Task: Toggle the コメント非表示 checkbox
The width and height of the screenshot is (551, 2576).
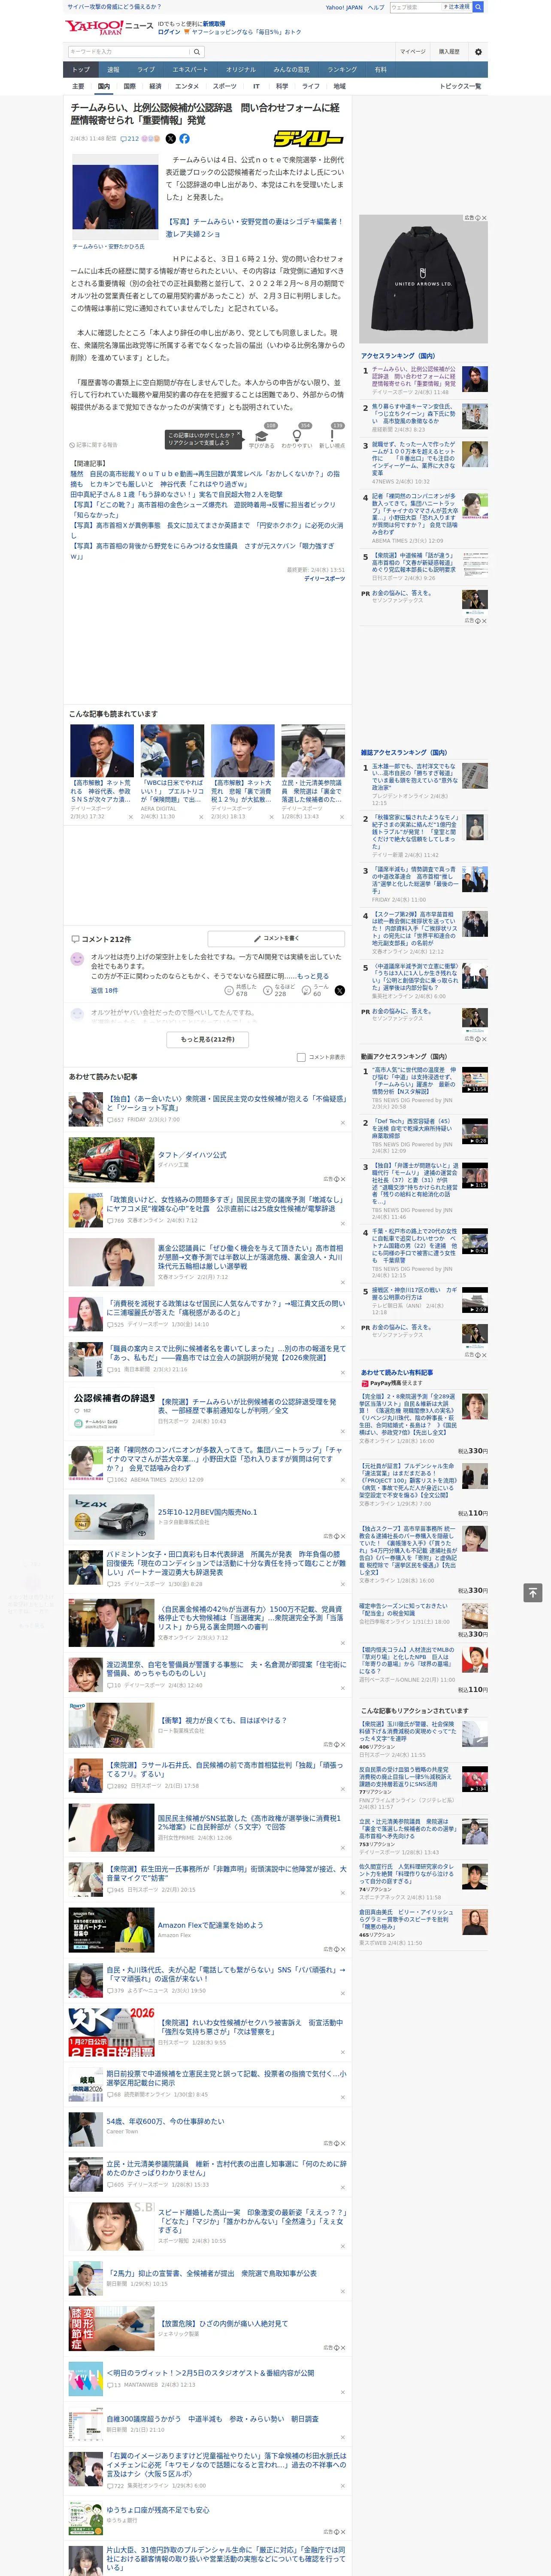Action: [x=301, y=1057]
